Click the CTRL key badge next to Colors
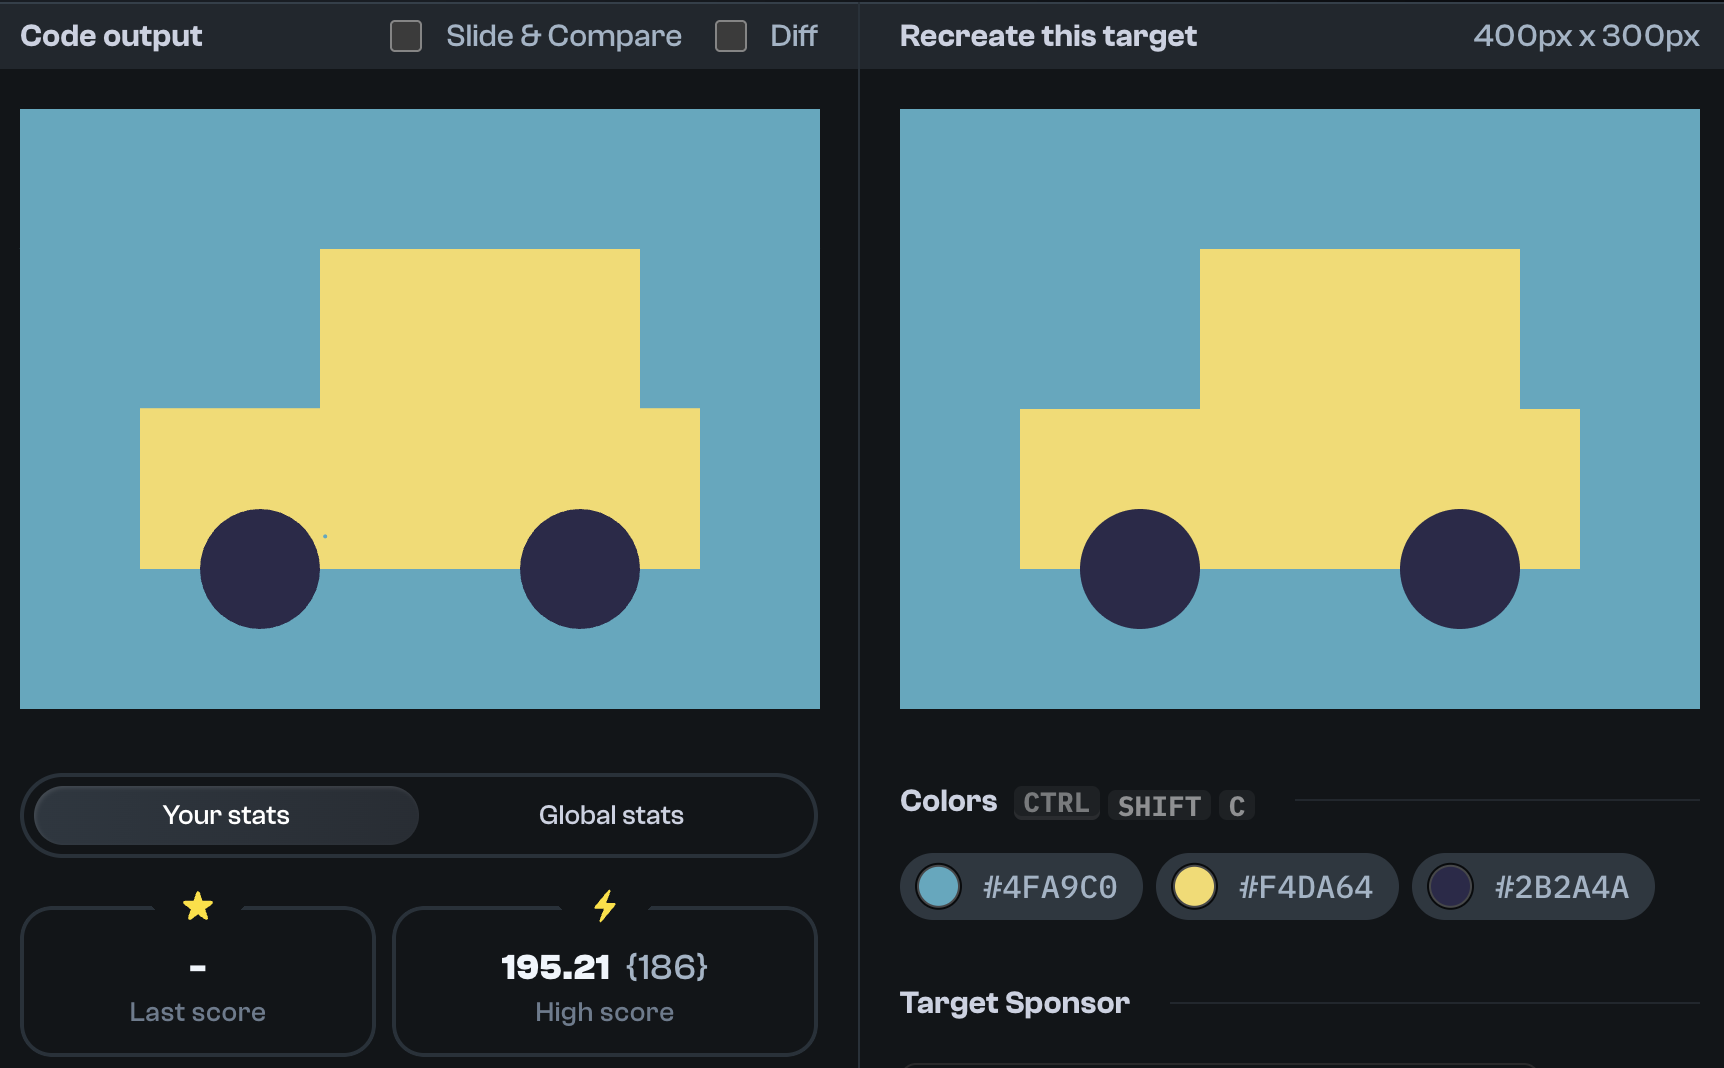Image resolution: width=1724 pixels, height=1068 pixels. [1056, 802]
